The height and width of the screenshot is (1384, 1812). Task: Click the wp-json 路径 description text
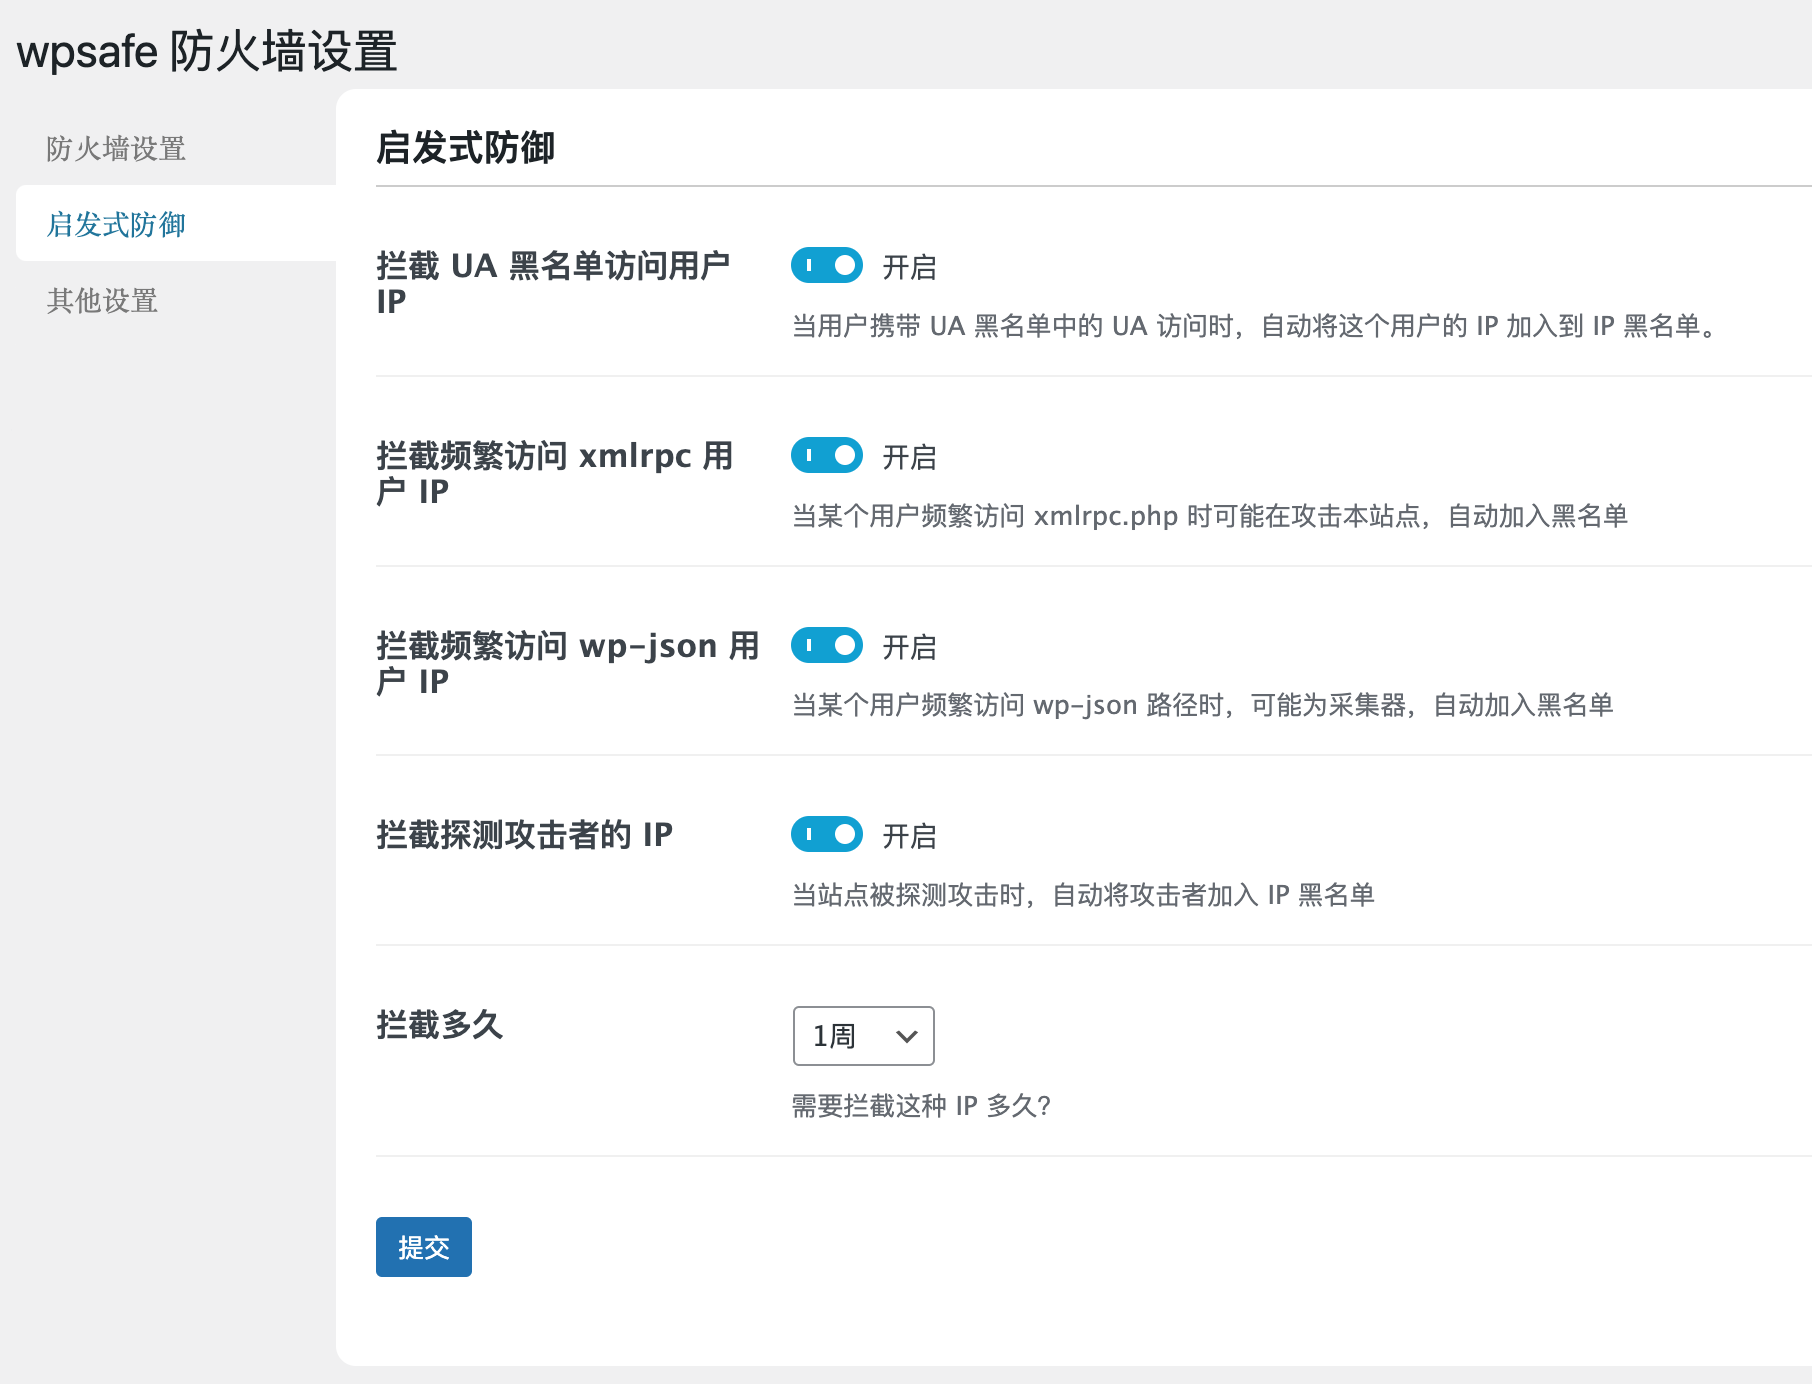coord(1203,705)
